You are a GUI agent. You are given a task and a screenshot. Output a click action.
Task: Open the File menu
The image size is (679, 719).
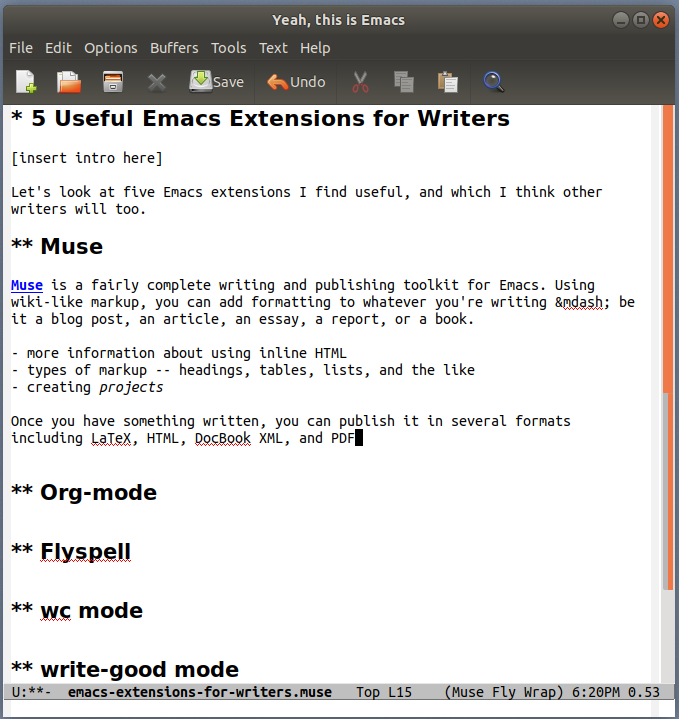pos(21,48)
